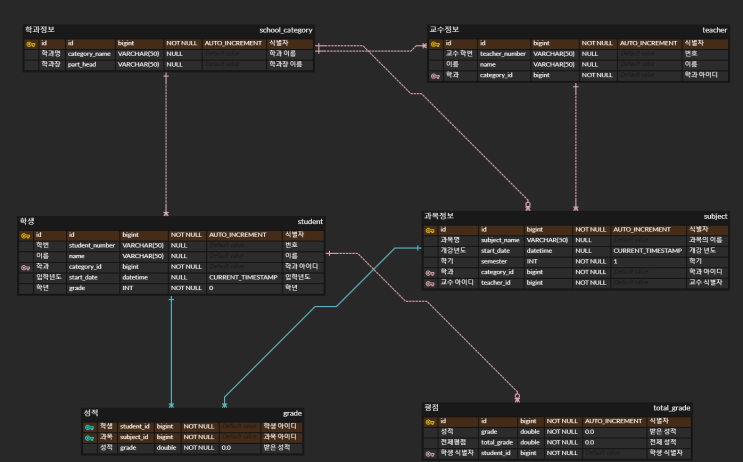Click the primary key icon in school_category table
This screenshot has width=743, height=462.
31,44
